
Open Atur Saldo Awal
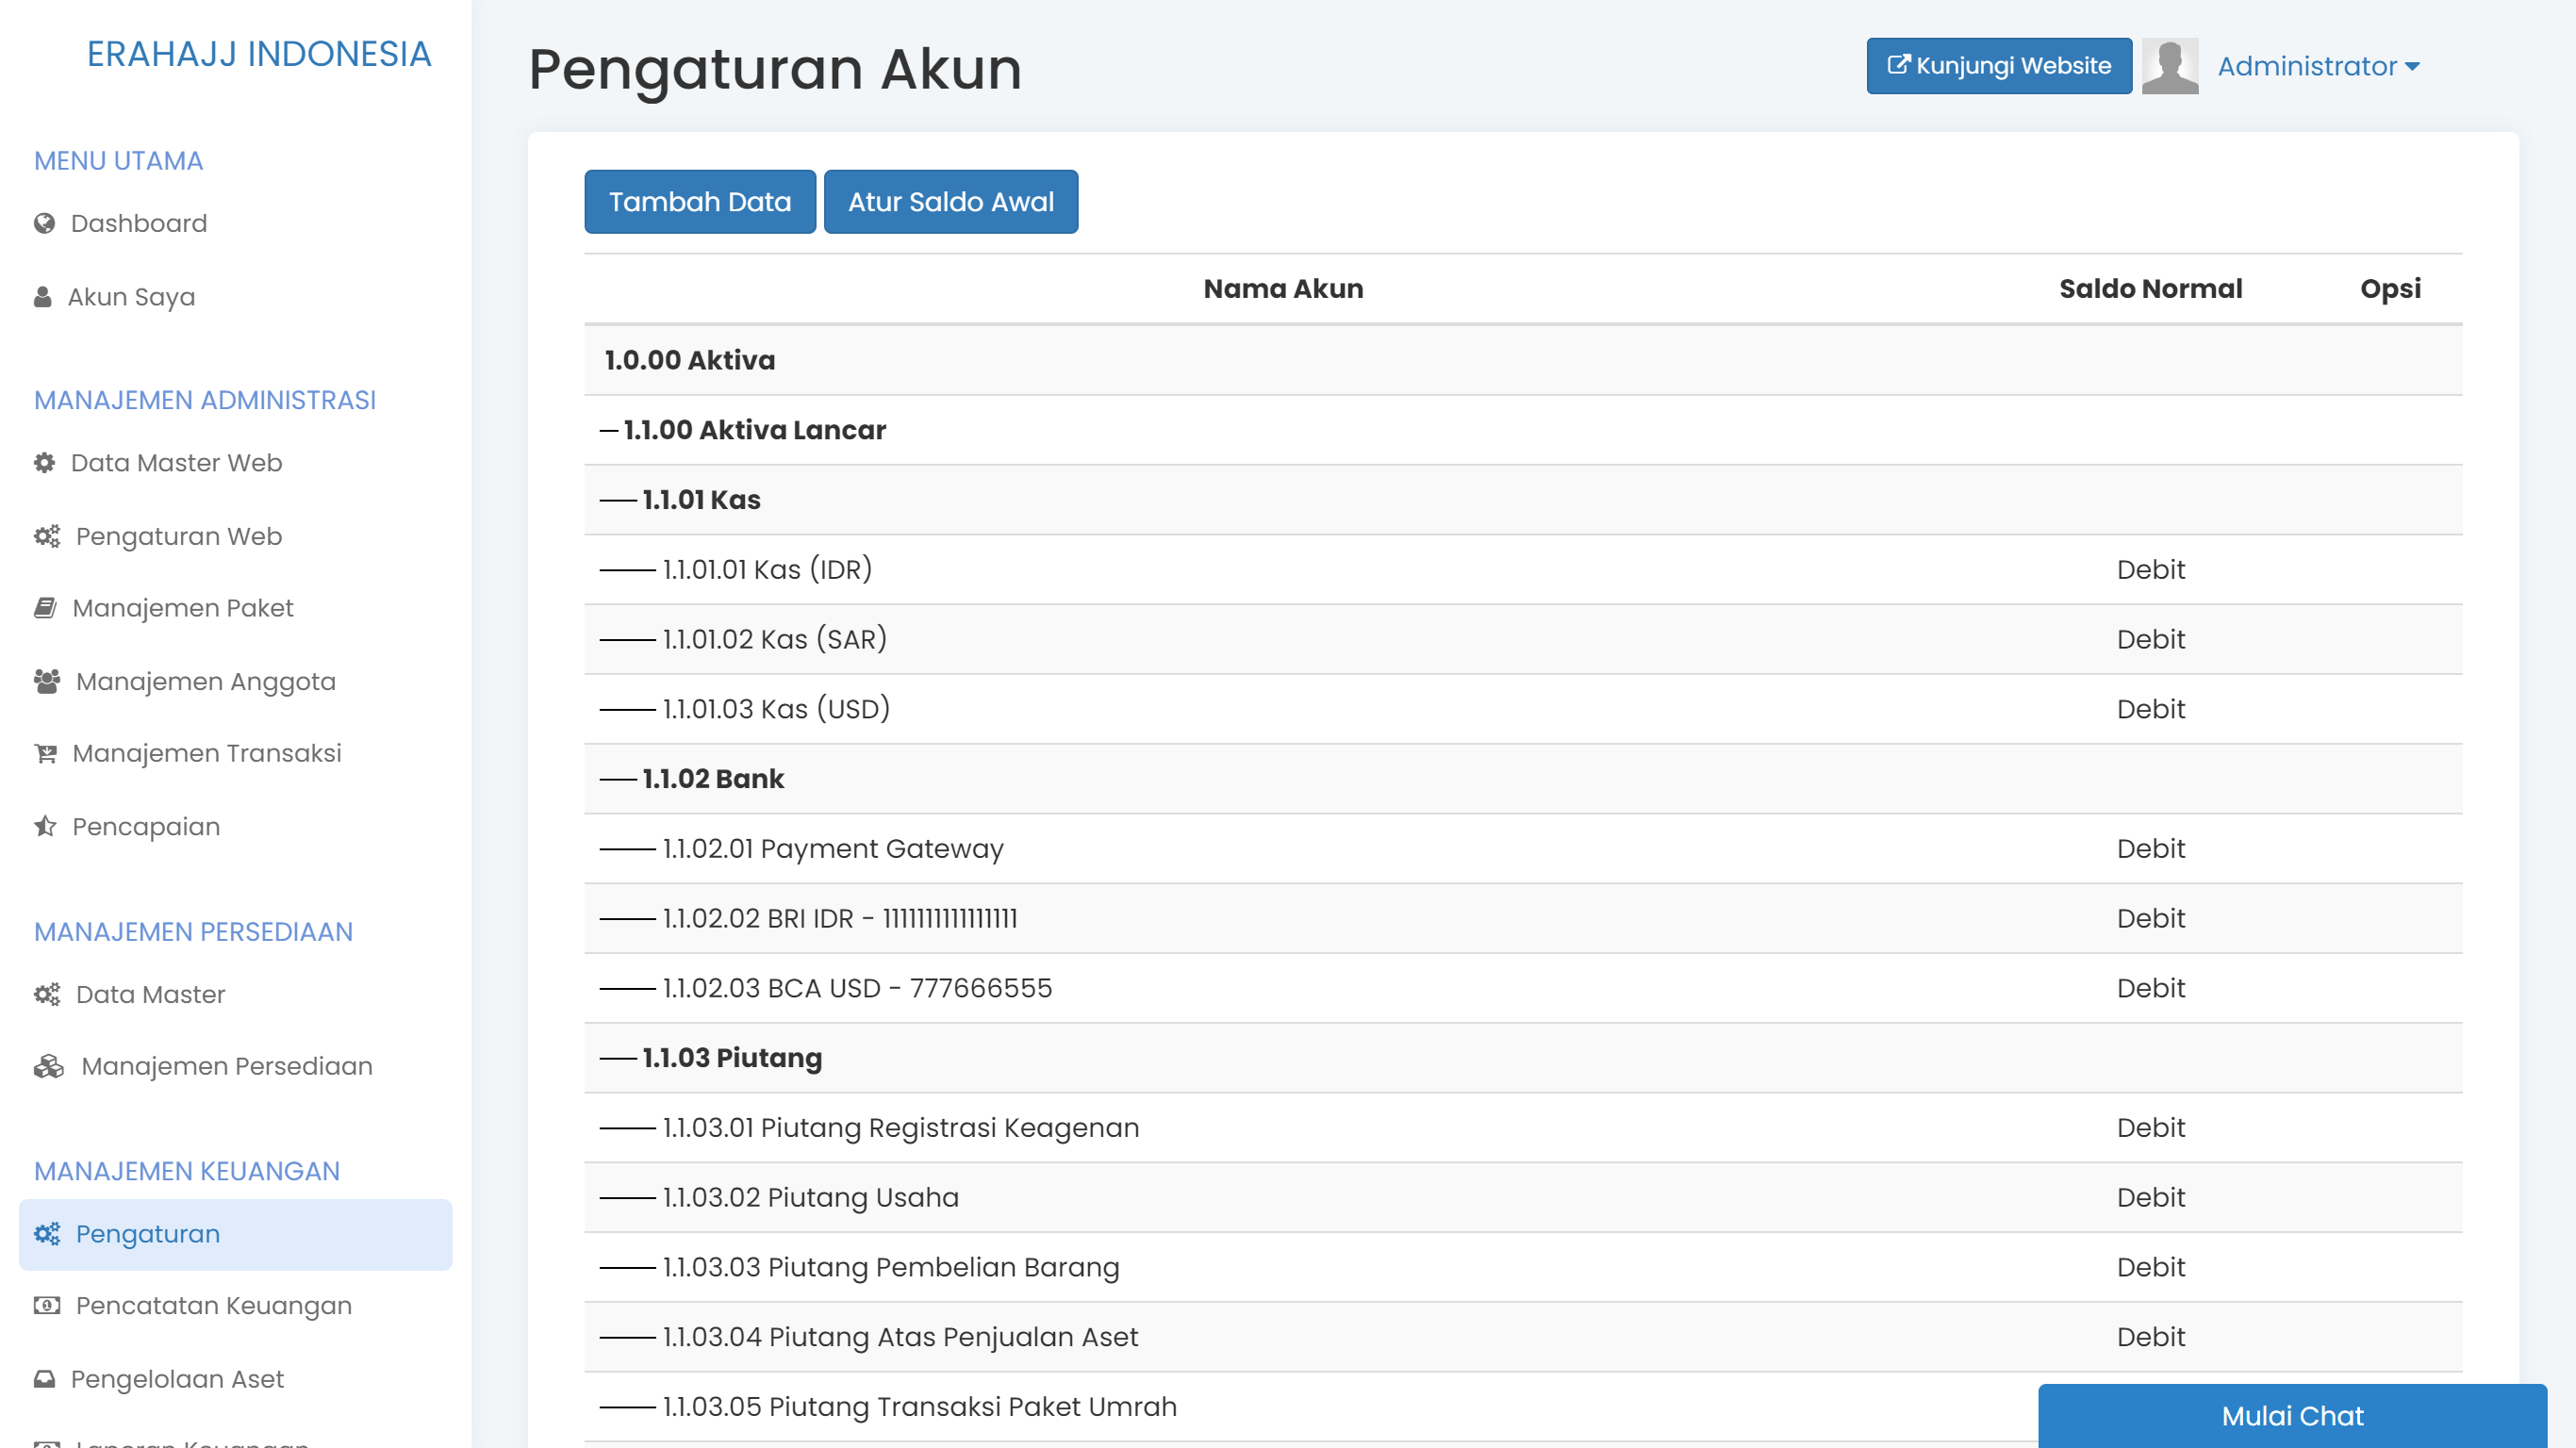click(x=950, y=201)
